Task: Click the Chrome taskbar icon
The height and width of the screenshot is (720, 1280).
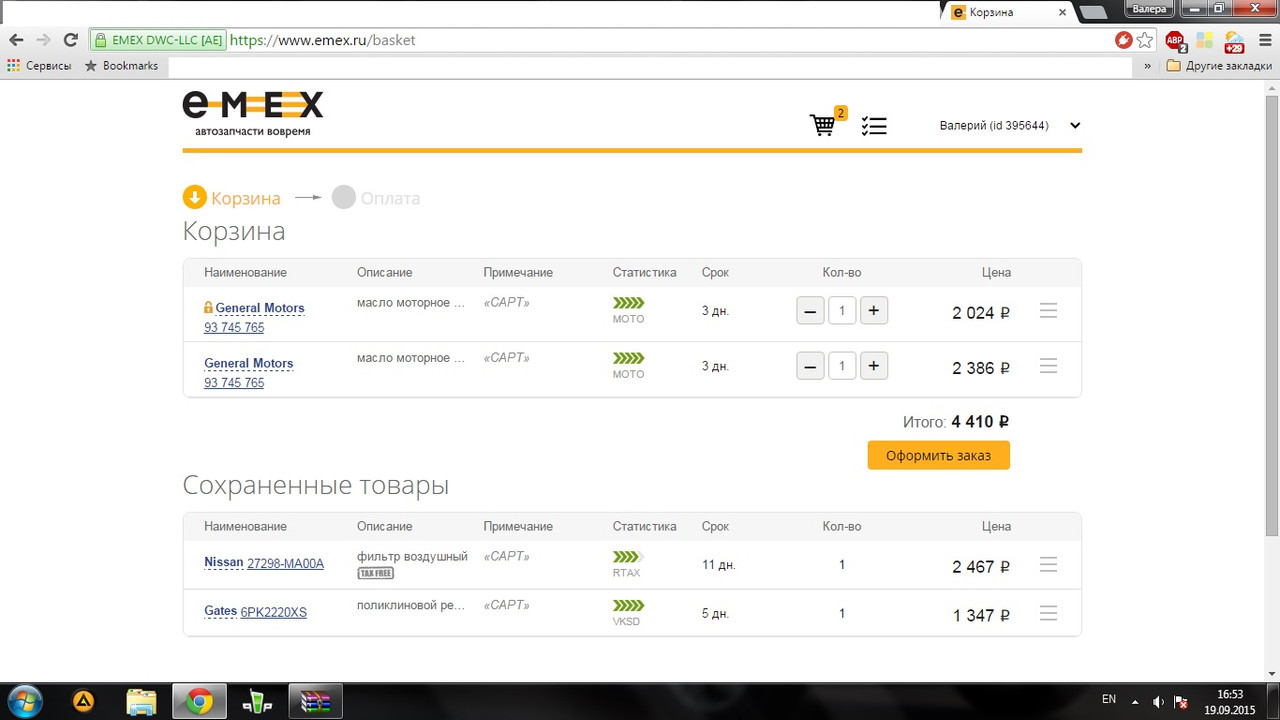Action: [x=200, y=702]
